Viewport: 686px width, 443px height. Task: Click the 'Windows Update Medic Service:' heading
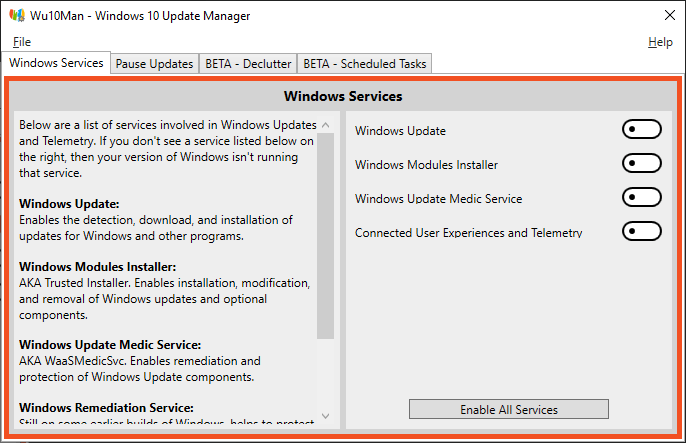110,345
